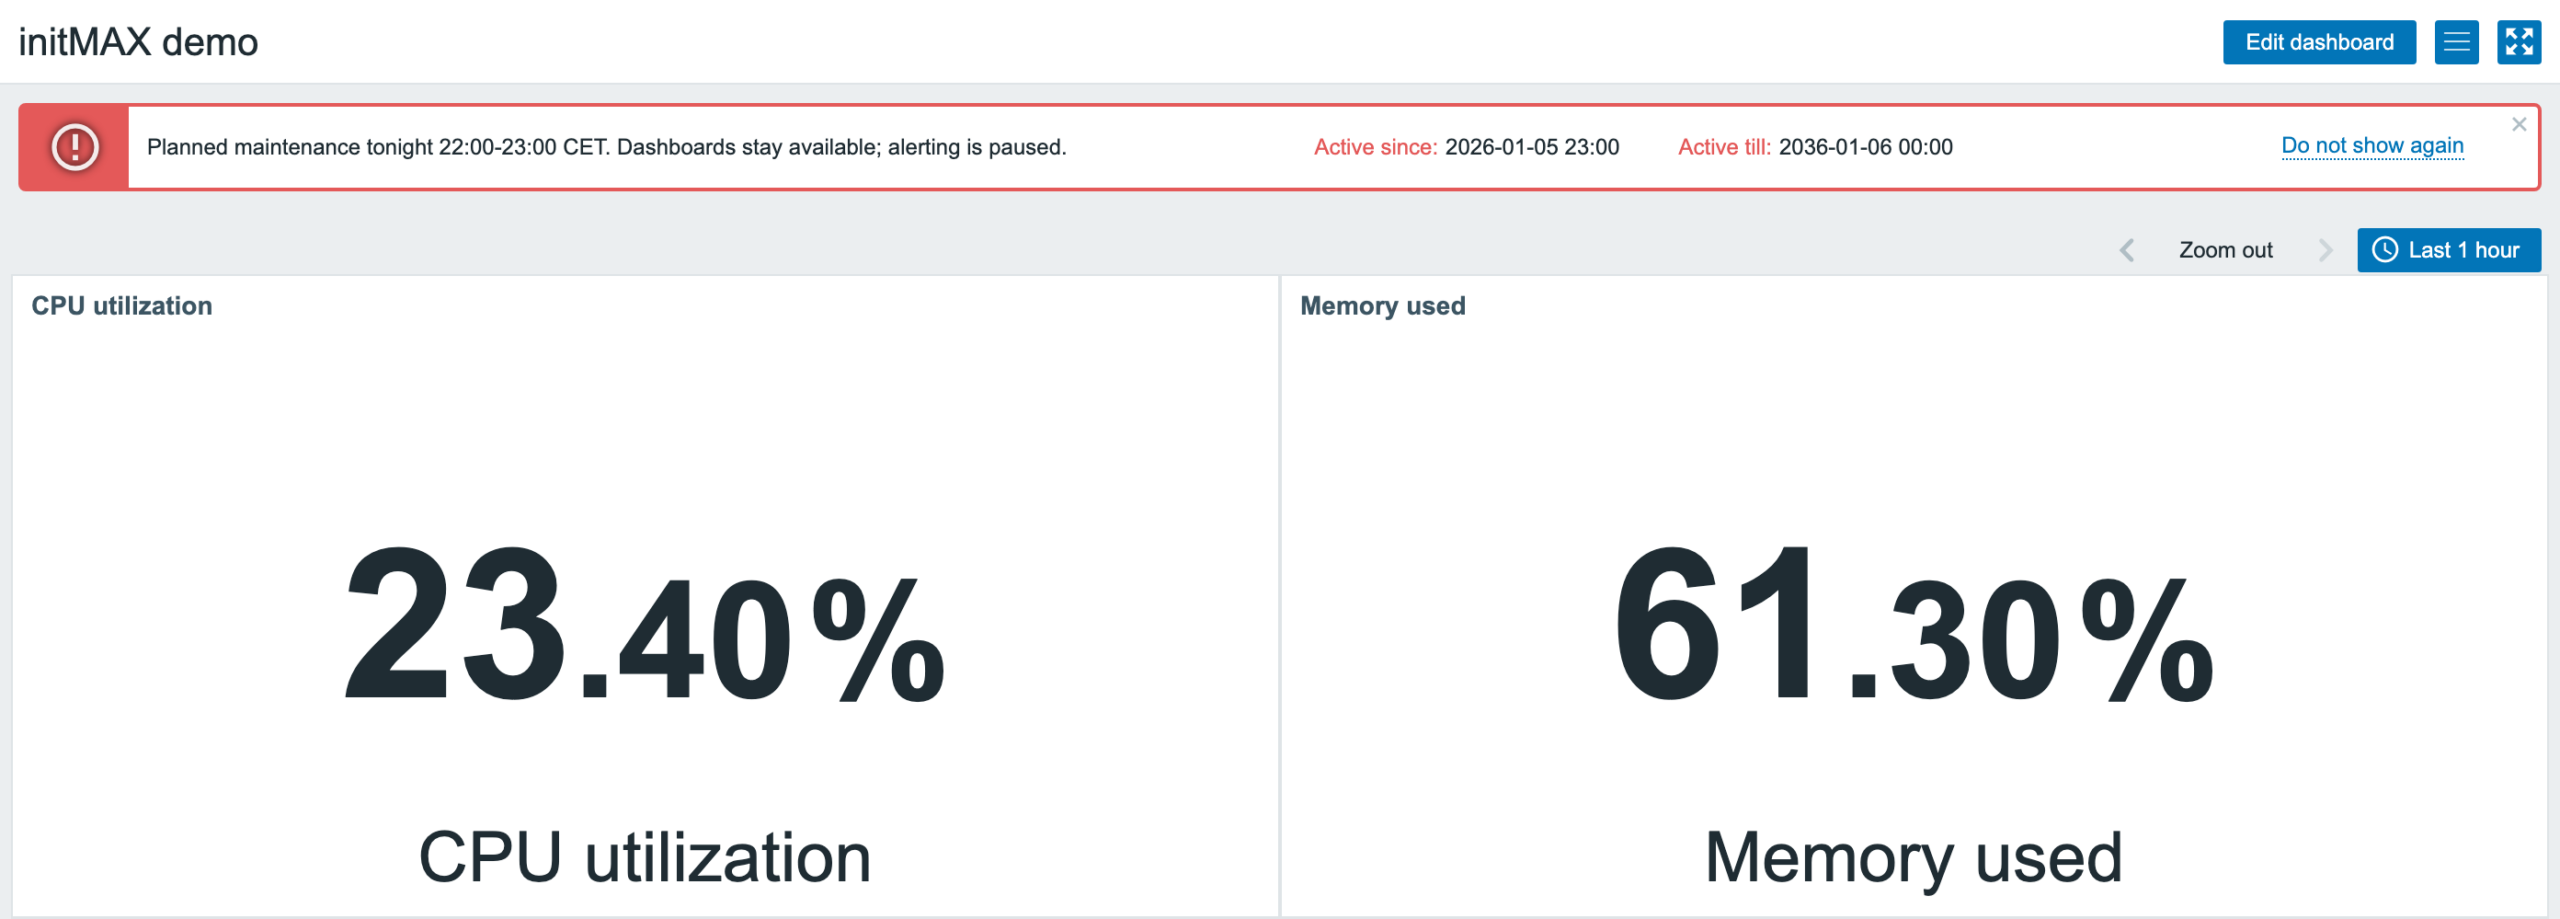The width and height of the screenshot is (2560, 919).
Task: Click the initMAX demo dashboard title
Action: pos(138,42)
